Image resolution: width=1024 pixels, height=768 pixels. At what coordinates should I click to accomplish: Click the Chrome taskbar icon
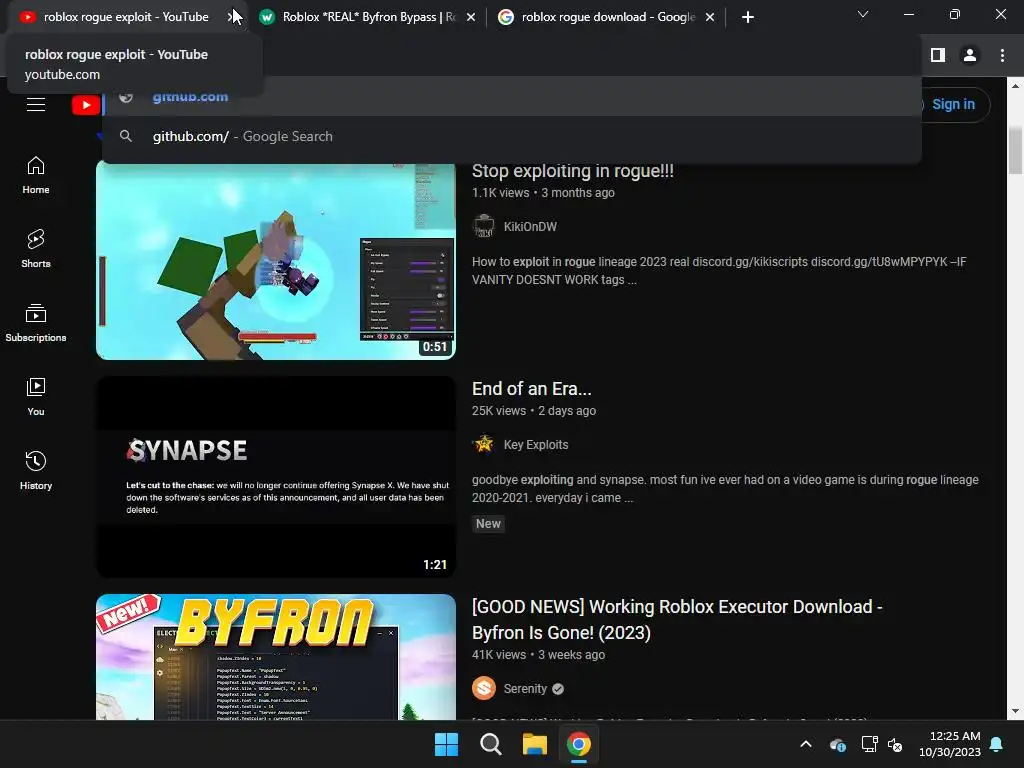click(579, 744)
